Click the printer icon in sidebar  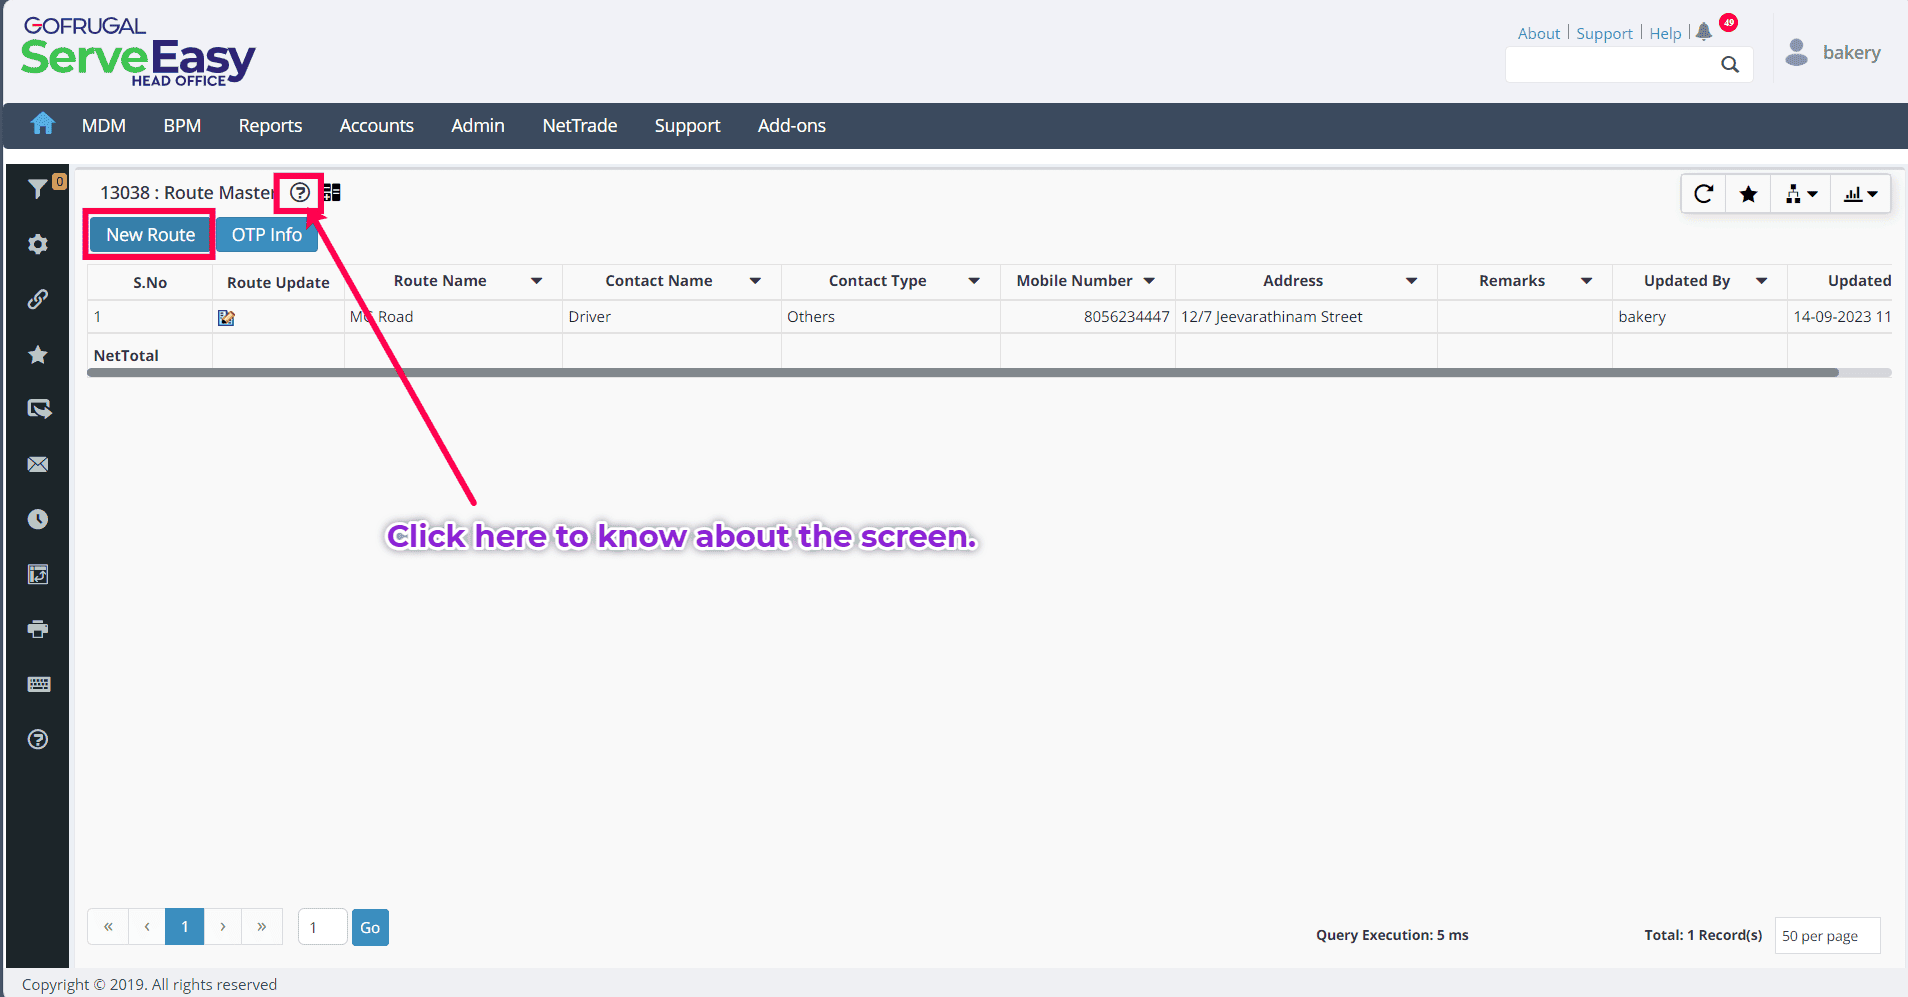coord(38,629)
